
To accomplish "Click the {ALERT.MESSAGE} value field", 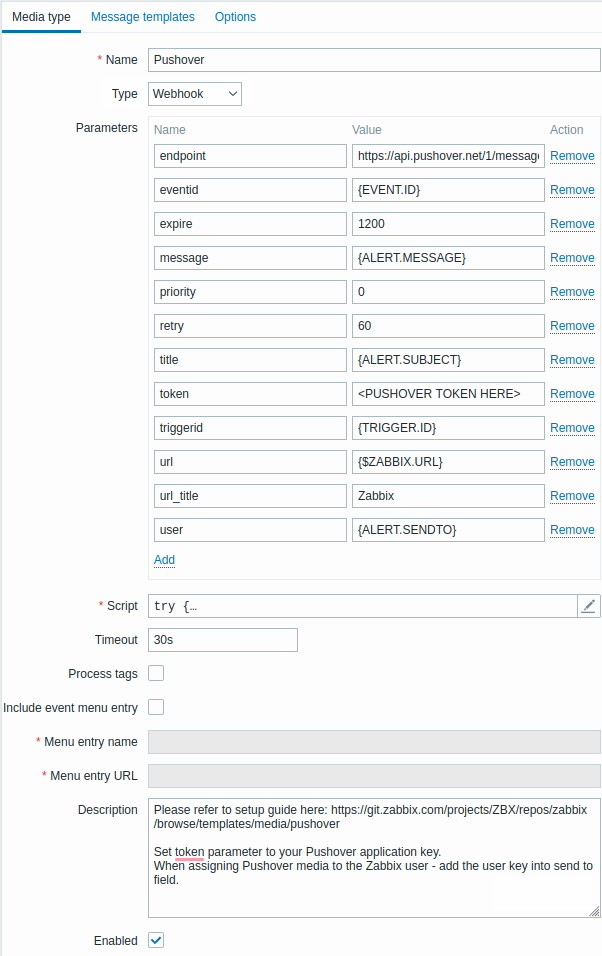I will point(448,258).
